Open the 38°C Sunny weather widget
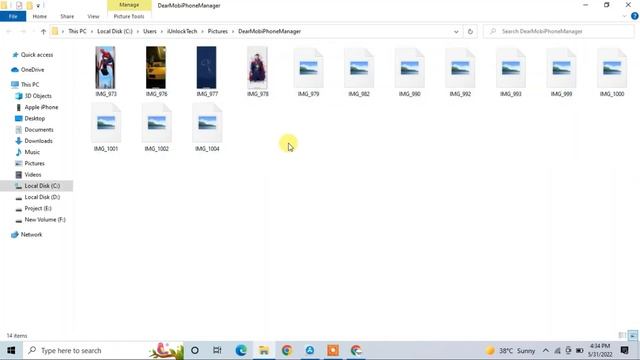Screen dimensions: 640x360 pos(510,351)
